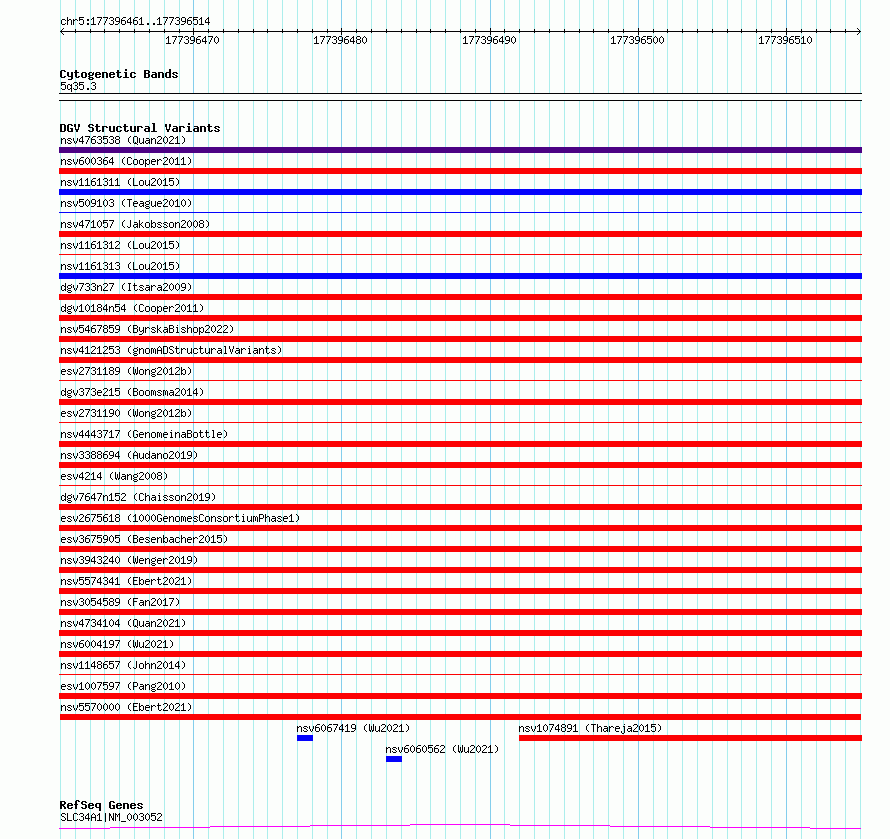Select the nsv600364 (Cooper2011) label

coord(126,161)
